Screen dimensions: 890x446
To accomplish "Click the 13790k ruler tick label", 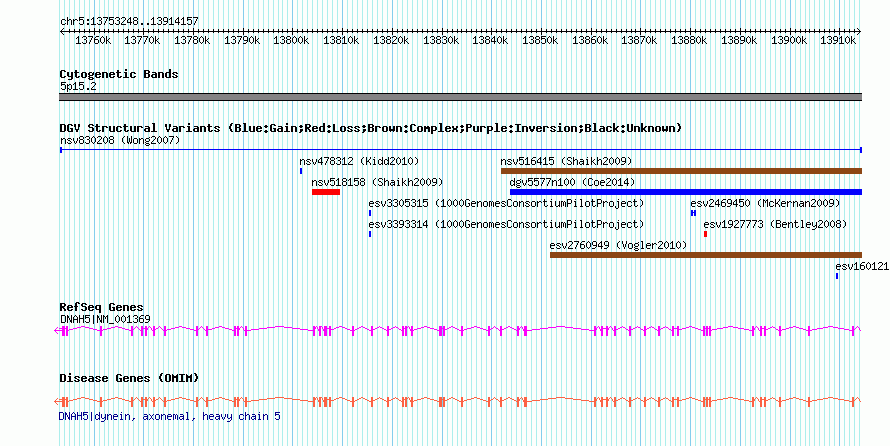I will 242,40.
